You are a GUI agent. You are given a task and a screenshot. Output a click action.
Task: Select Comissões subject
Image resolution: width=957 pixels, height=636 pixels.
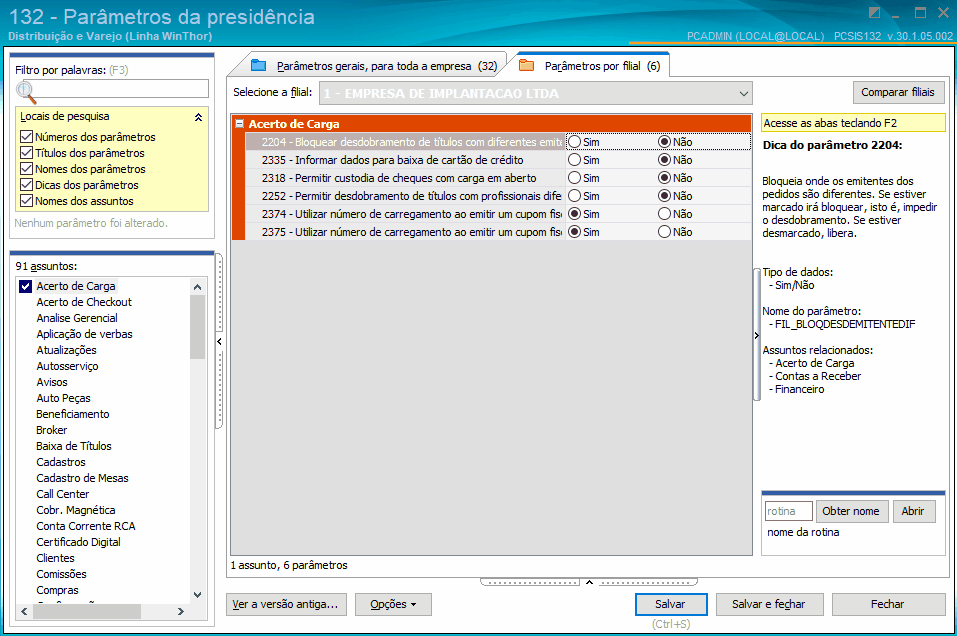click(x=61, y=574)
